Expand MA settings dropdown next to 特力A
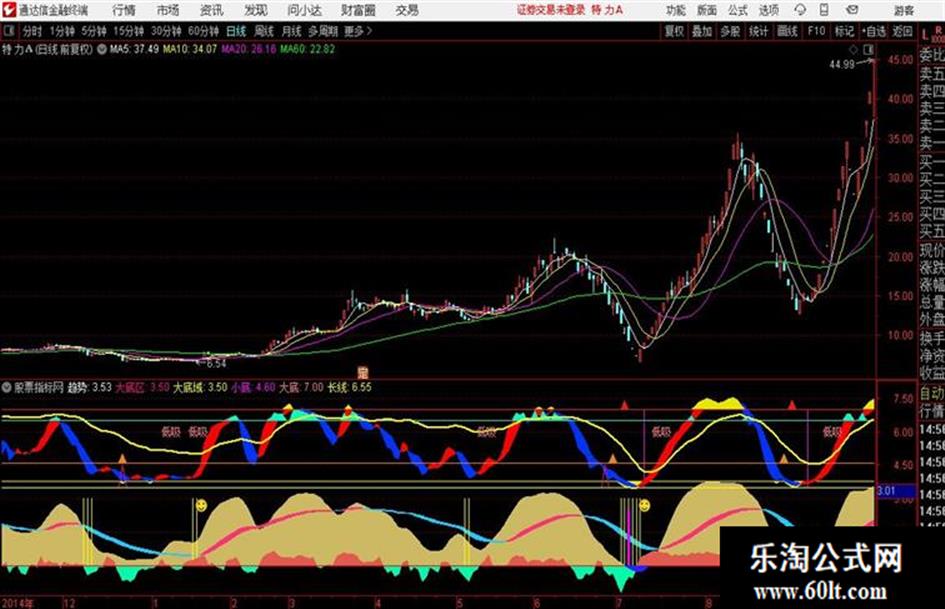This screenshot has width=945, height=609. pos(102,49)
